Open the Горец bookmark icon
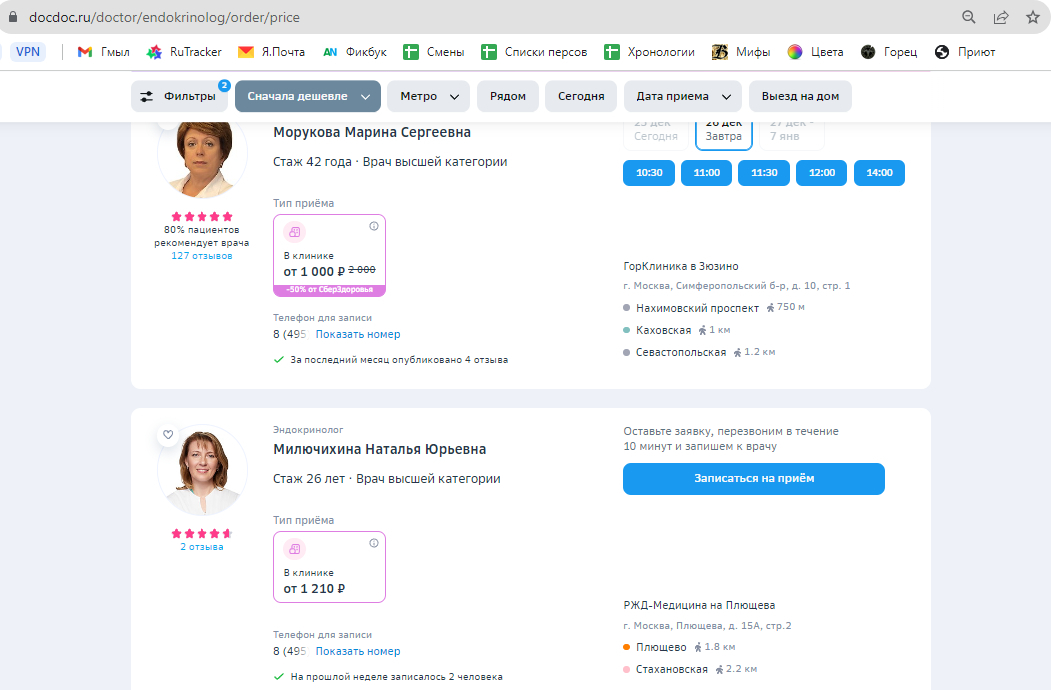Screen dimensions: 1051x690 click(x=868, y=52)
